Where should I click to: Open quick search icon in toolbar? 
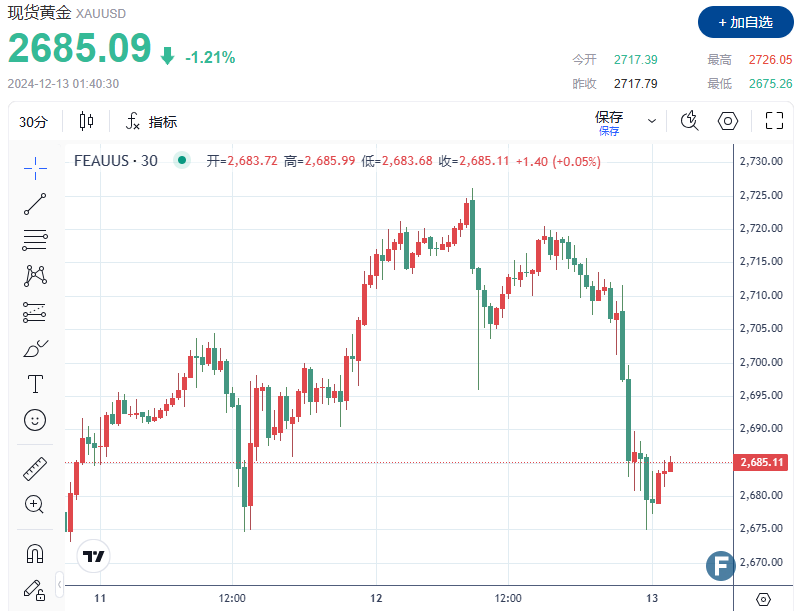point(689,121)
